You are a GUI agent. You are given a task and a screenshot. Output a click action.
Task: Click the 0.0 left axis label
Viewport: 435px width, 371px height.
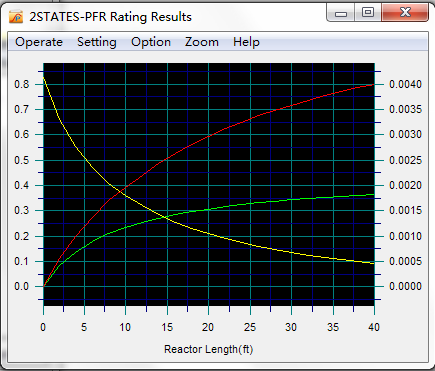pyautogui.click(x=22, y=286)
